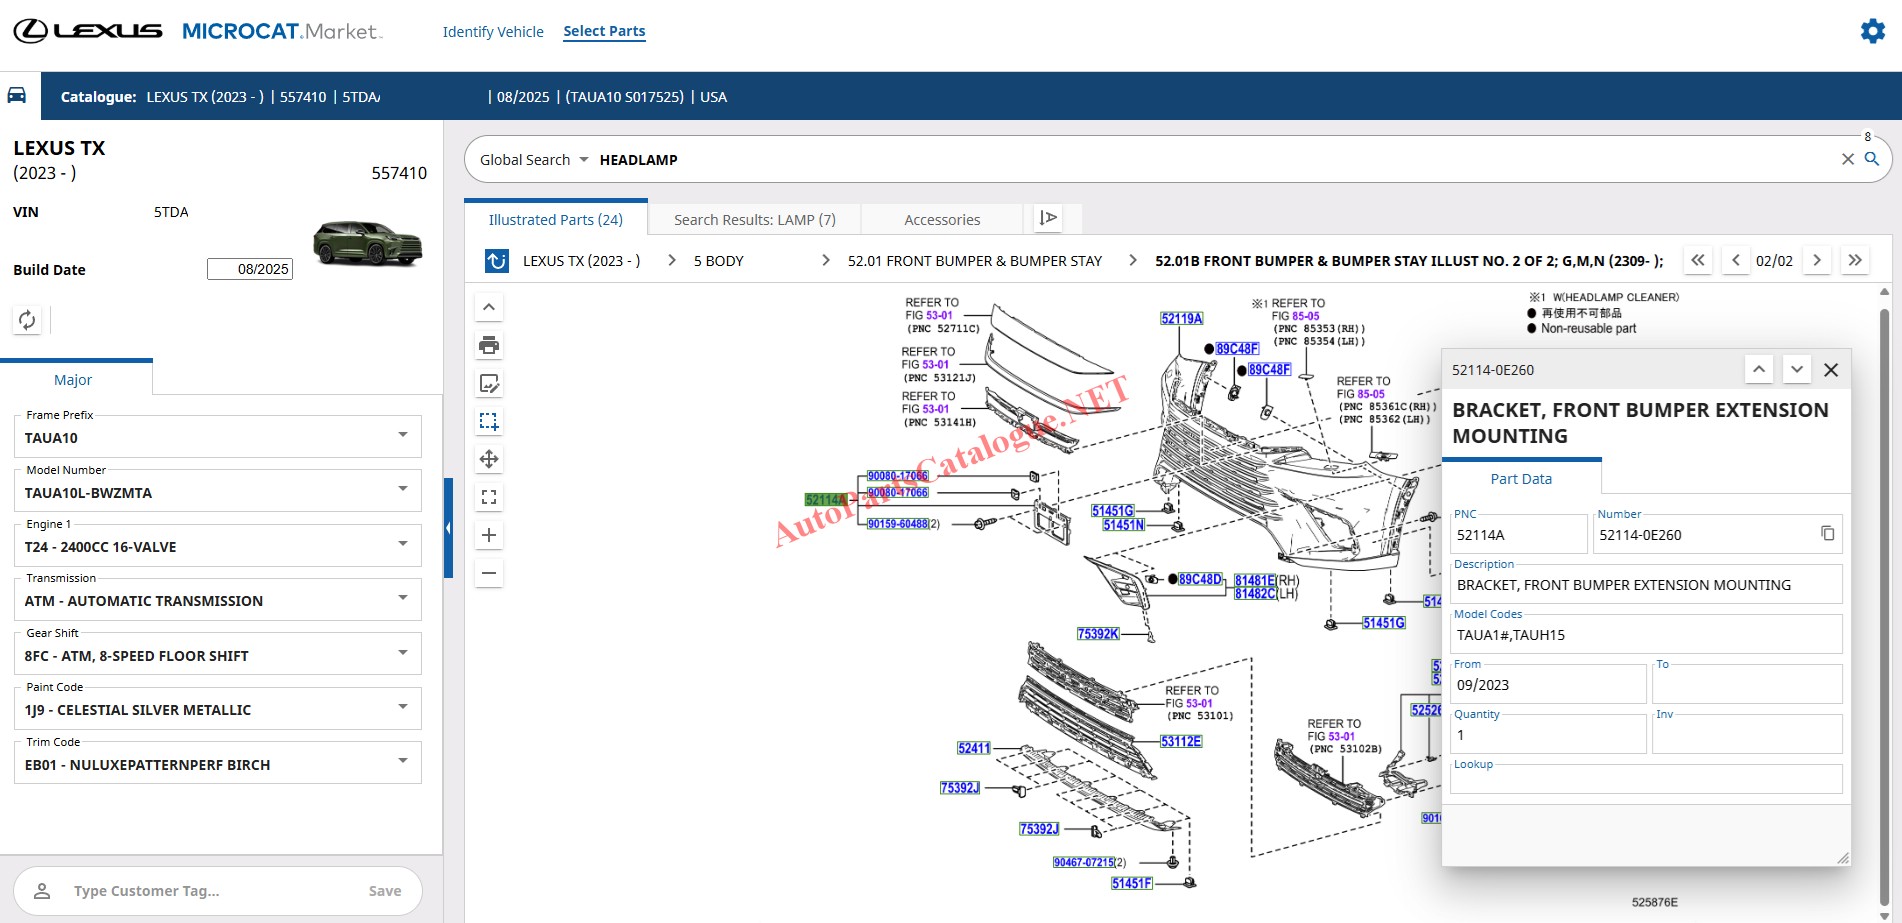Open the settings gear icon
The height and width of the screenshot is (923, 1902).
[1872, 31]
